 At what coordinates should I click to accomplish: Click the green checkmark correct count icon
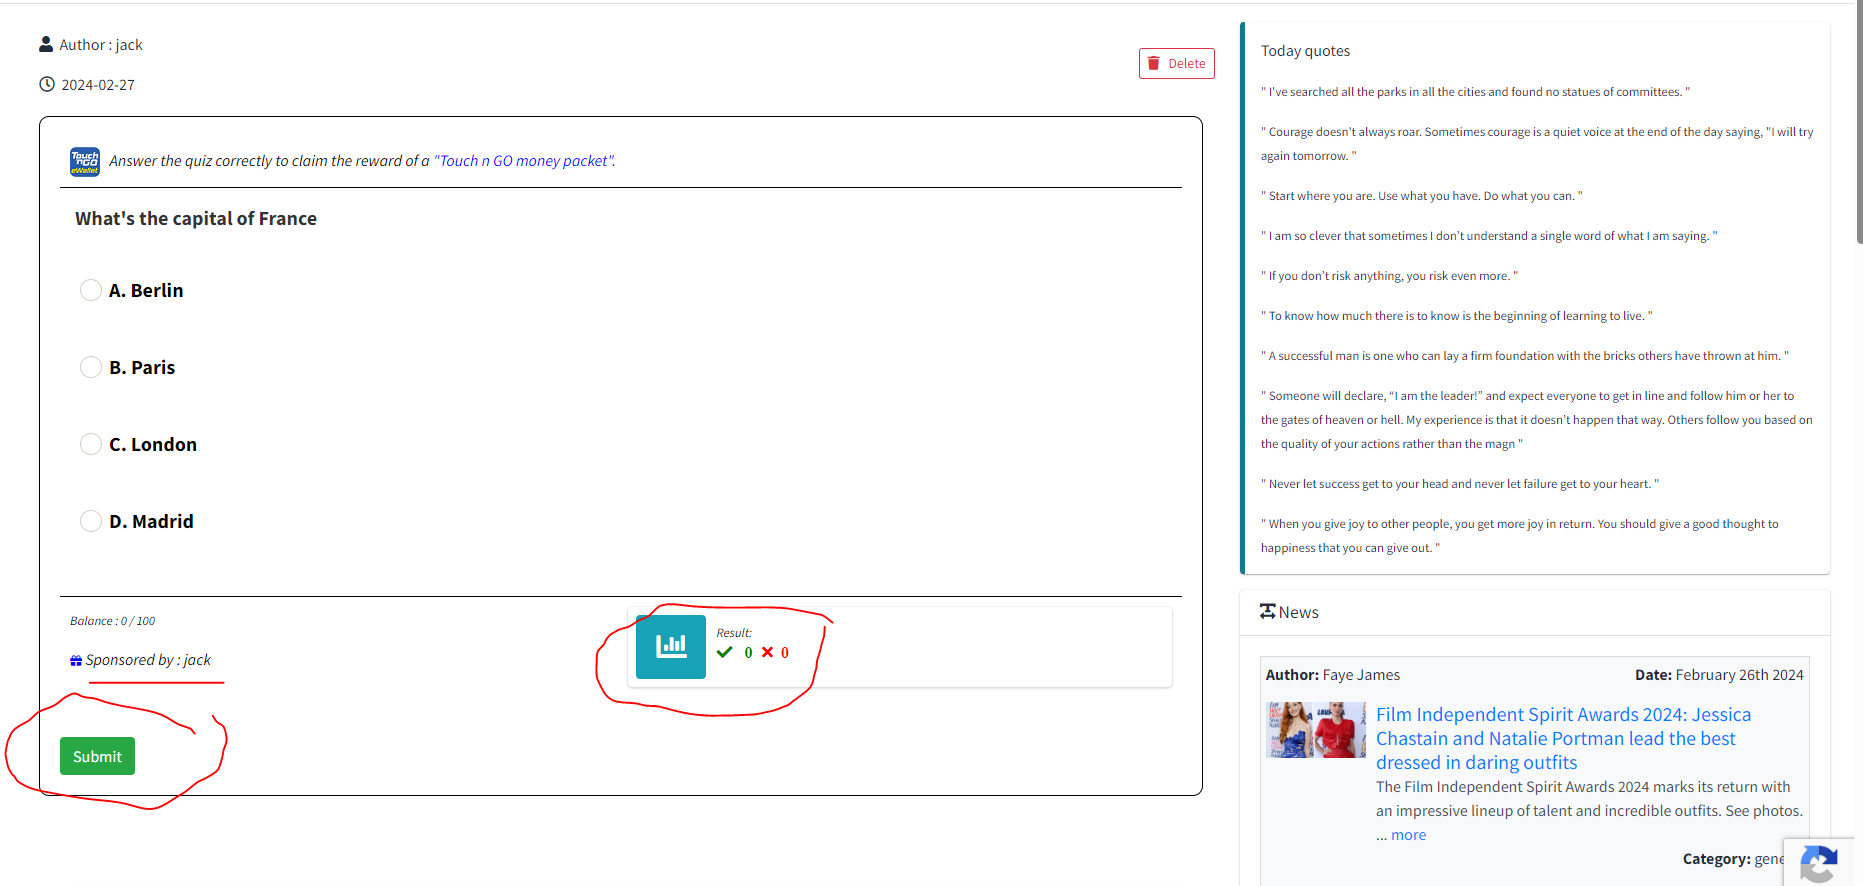pos(725,652)
